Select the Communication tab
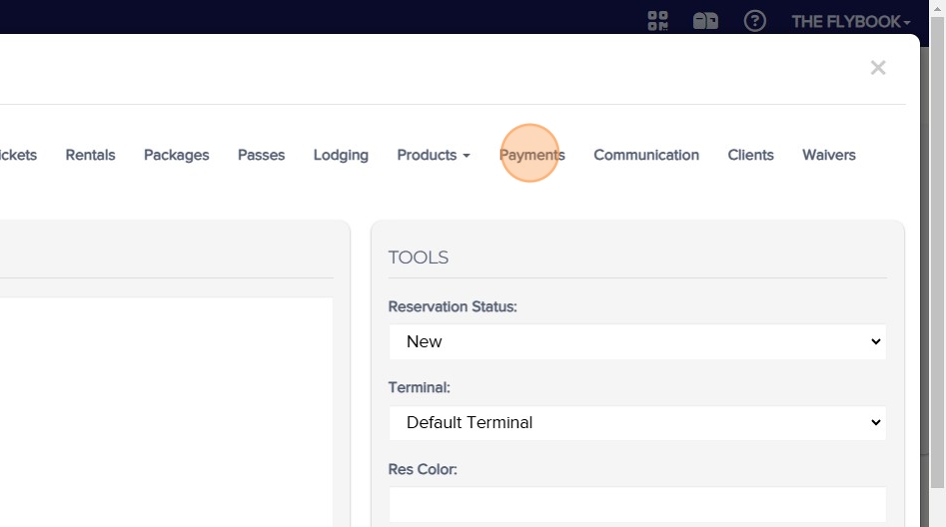This screenshot has width=946, height=527. 646,155
